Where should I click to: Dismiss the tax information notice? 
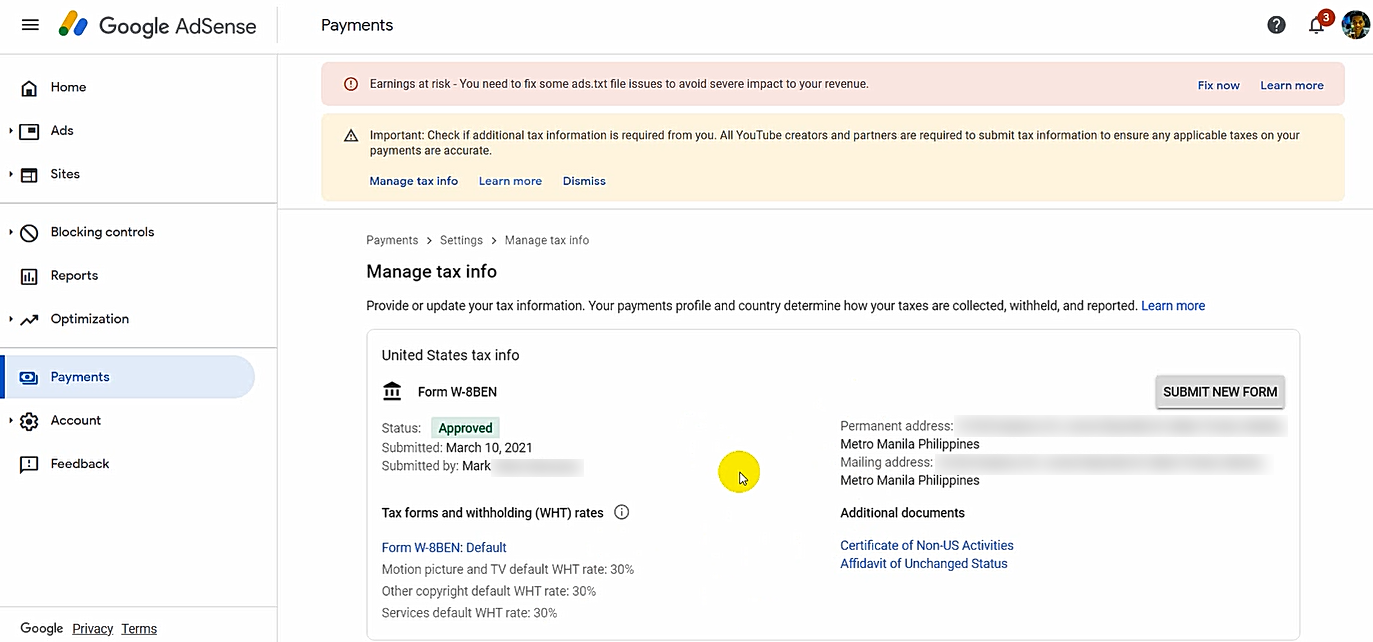click(584, 181)
